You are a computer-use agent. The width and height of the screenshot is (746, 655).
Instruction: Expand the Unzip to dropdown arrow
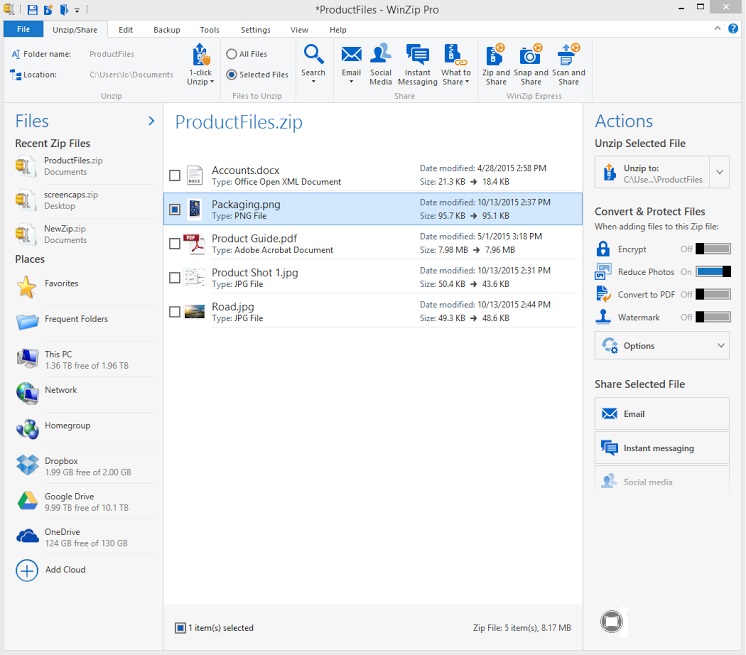[x=719, y=172]
